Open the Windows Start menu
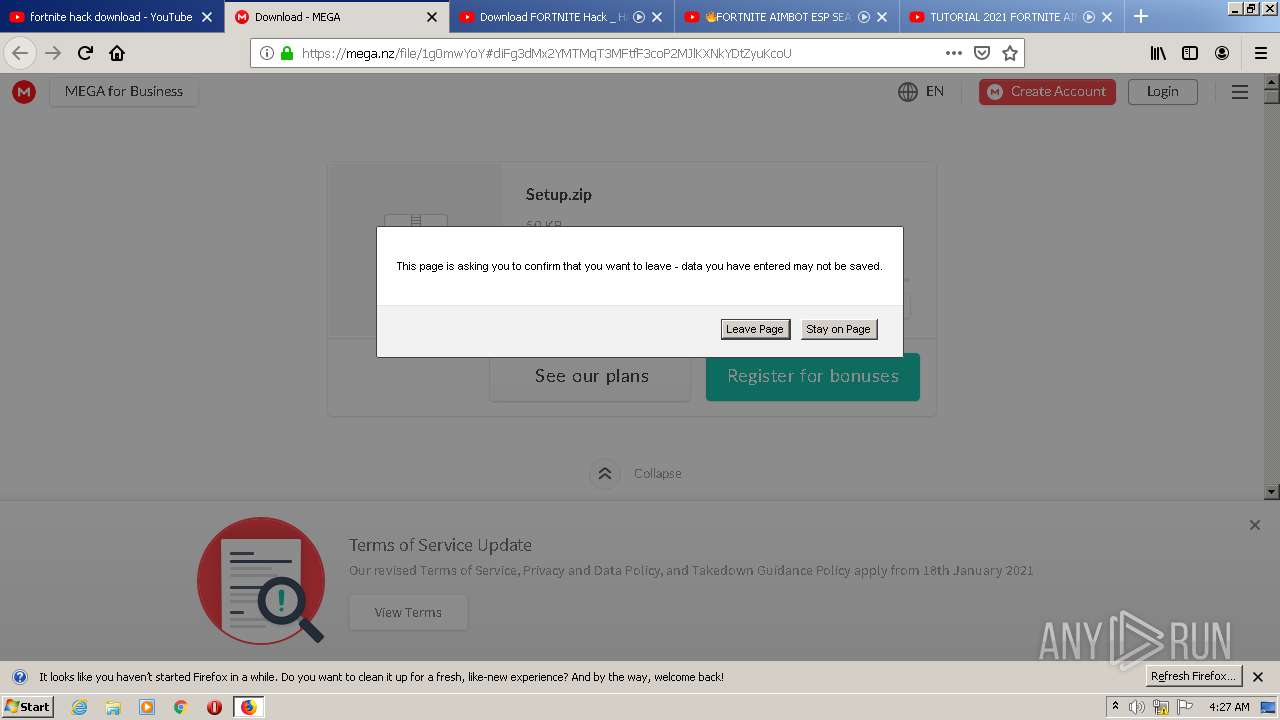The image size is (1280, 720). point(27,706)
